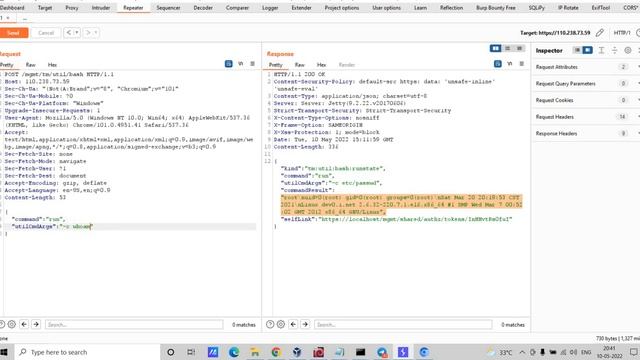Open the Burp Bounty Free tab

(x=496, y=8)
